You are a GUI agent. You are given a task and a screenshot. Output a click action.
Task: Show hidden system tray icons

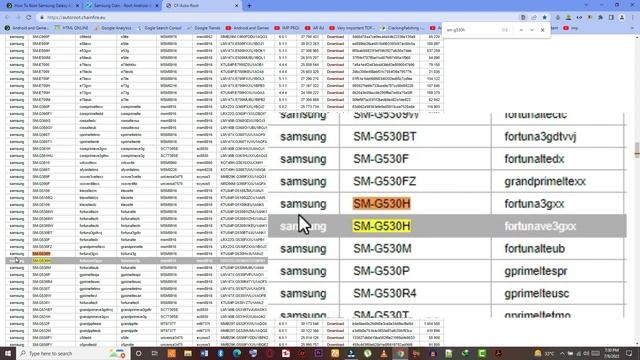[562, 353]
